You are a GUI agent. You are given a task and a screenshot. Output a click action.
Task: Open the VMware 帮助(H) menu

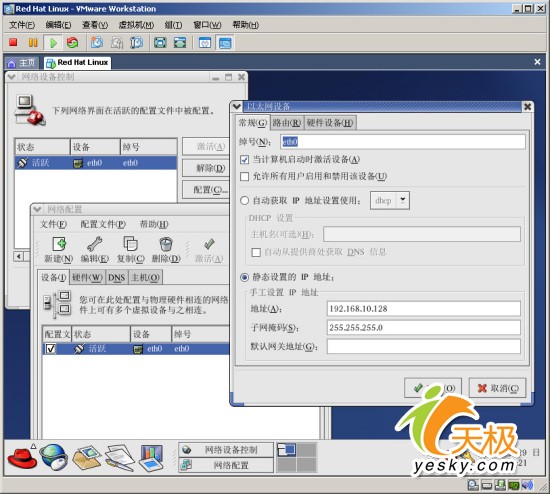tap(246, 25)
